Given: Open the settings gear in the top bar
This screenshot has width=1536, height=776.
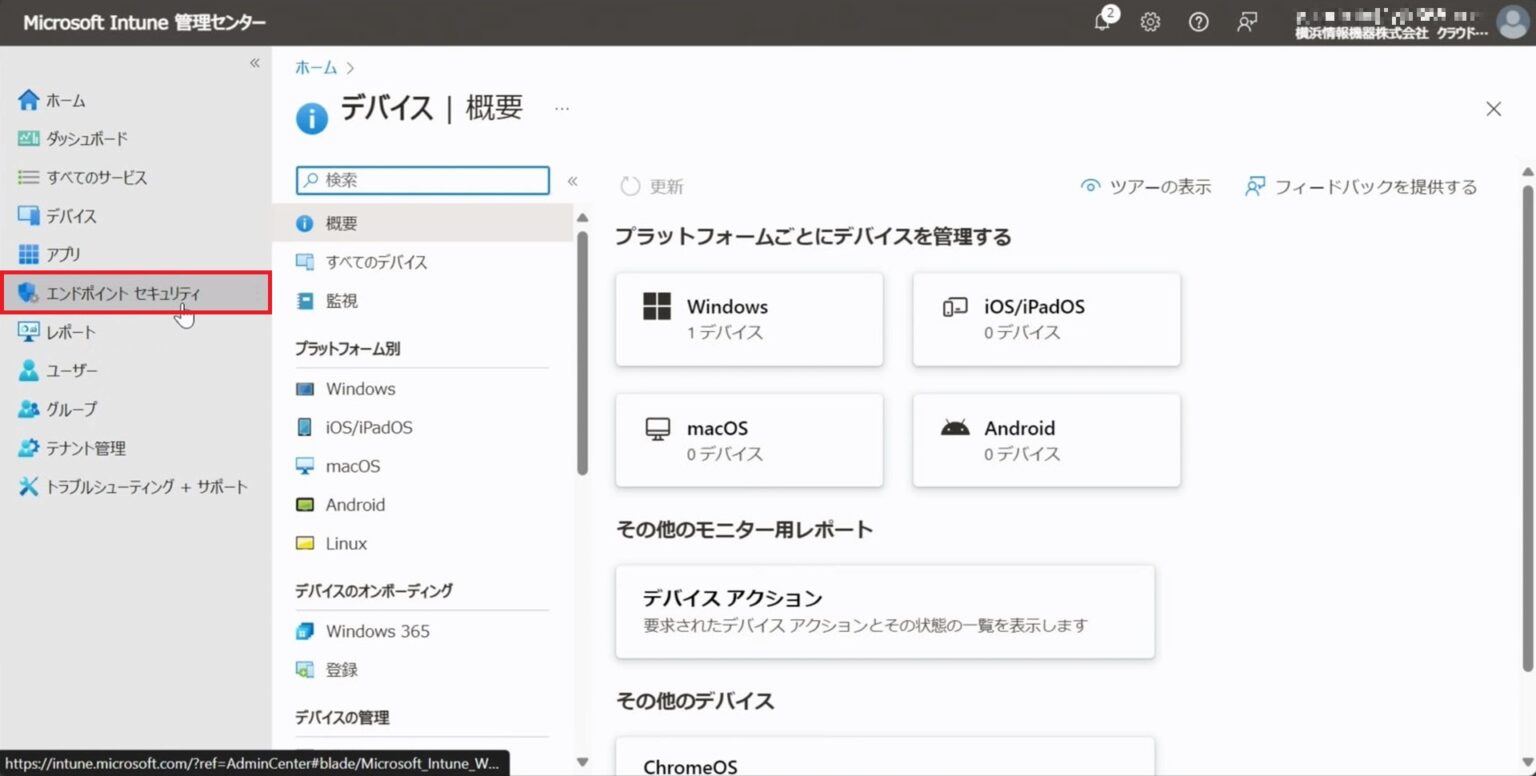Looking at the screenshot, I should coord(1150,22).
